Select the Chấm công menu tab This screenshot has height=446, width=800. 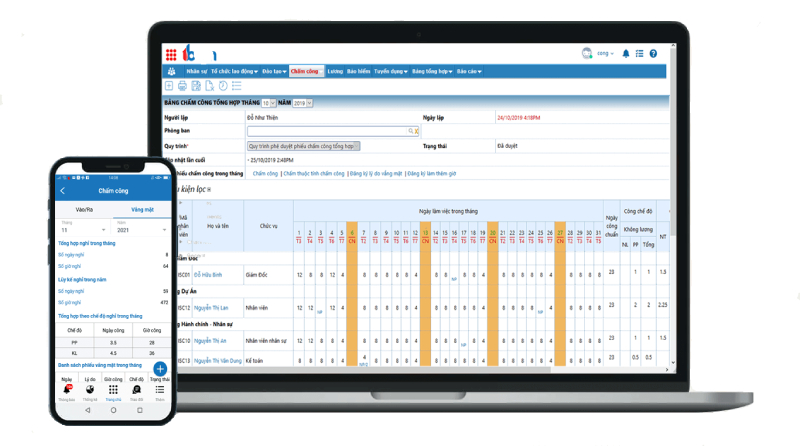tap(304, 71)
